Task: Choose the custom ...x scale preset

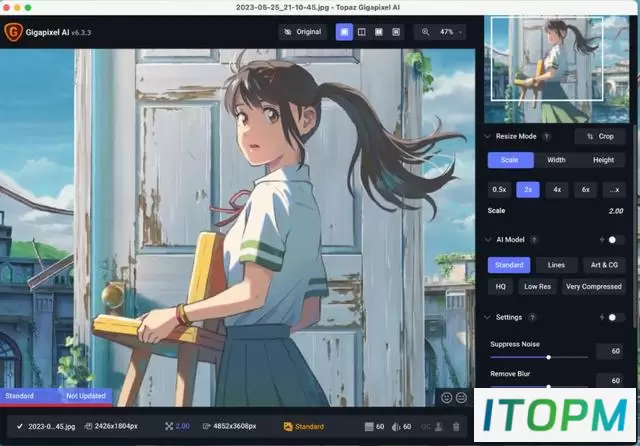Action: coord(614,190)
